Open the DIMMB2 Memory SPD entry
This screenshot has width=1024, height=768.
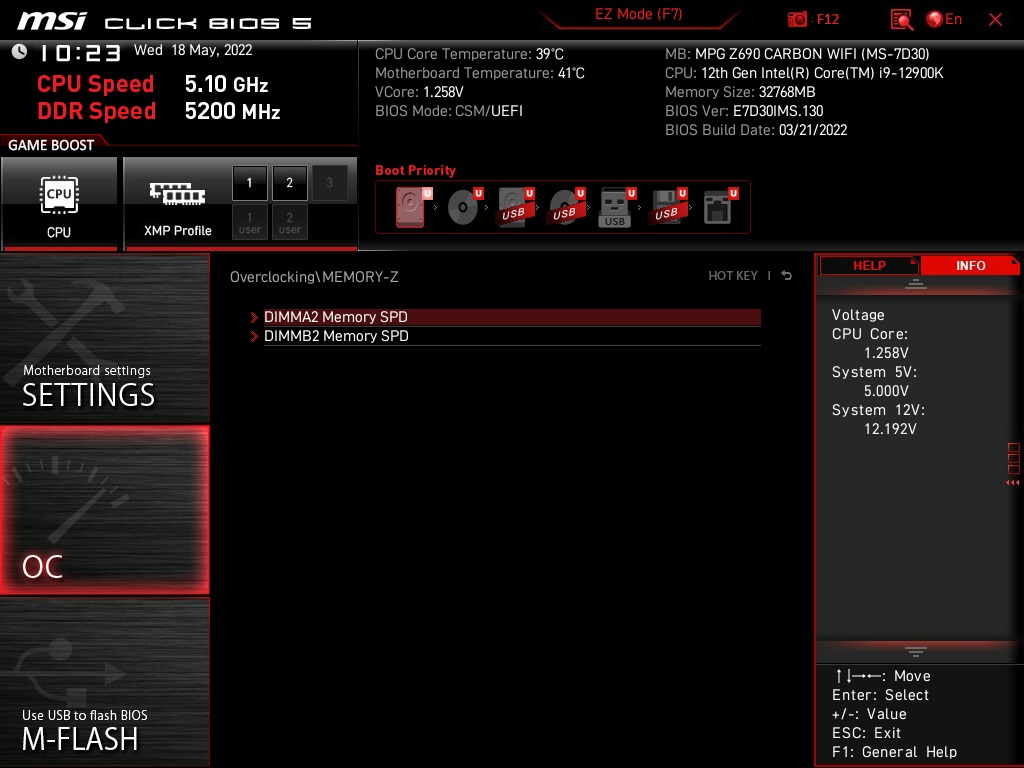pyautogui.click(x=512, y=336)
